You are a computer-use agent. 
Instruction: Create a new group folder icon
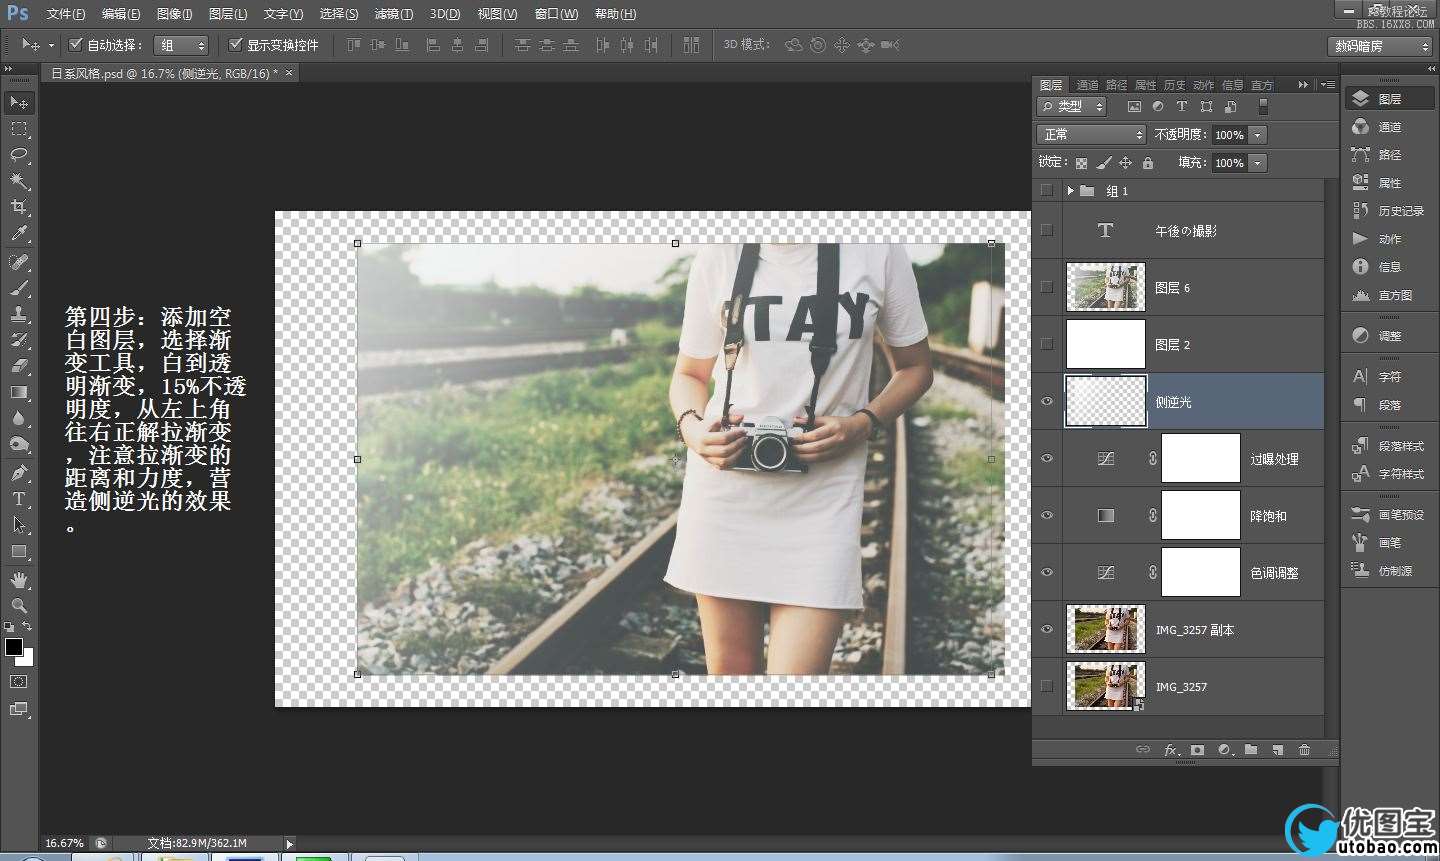click(1251, 750)
